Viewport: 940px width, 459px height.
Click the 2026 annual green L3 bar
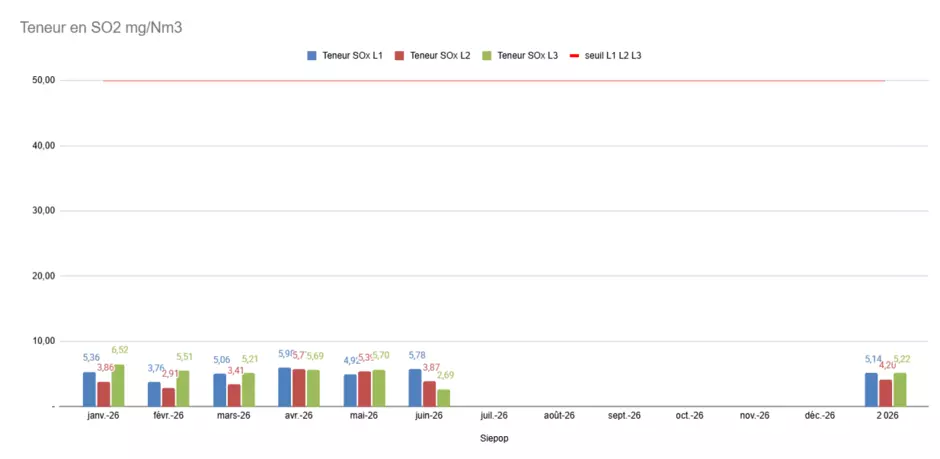tap(900, 389)
